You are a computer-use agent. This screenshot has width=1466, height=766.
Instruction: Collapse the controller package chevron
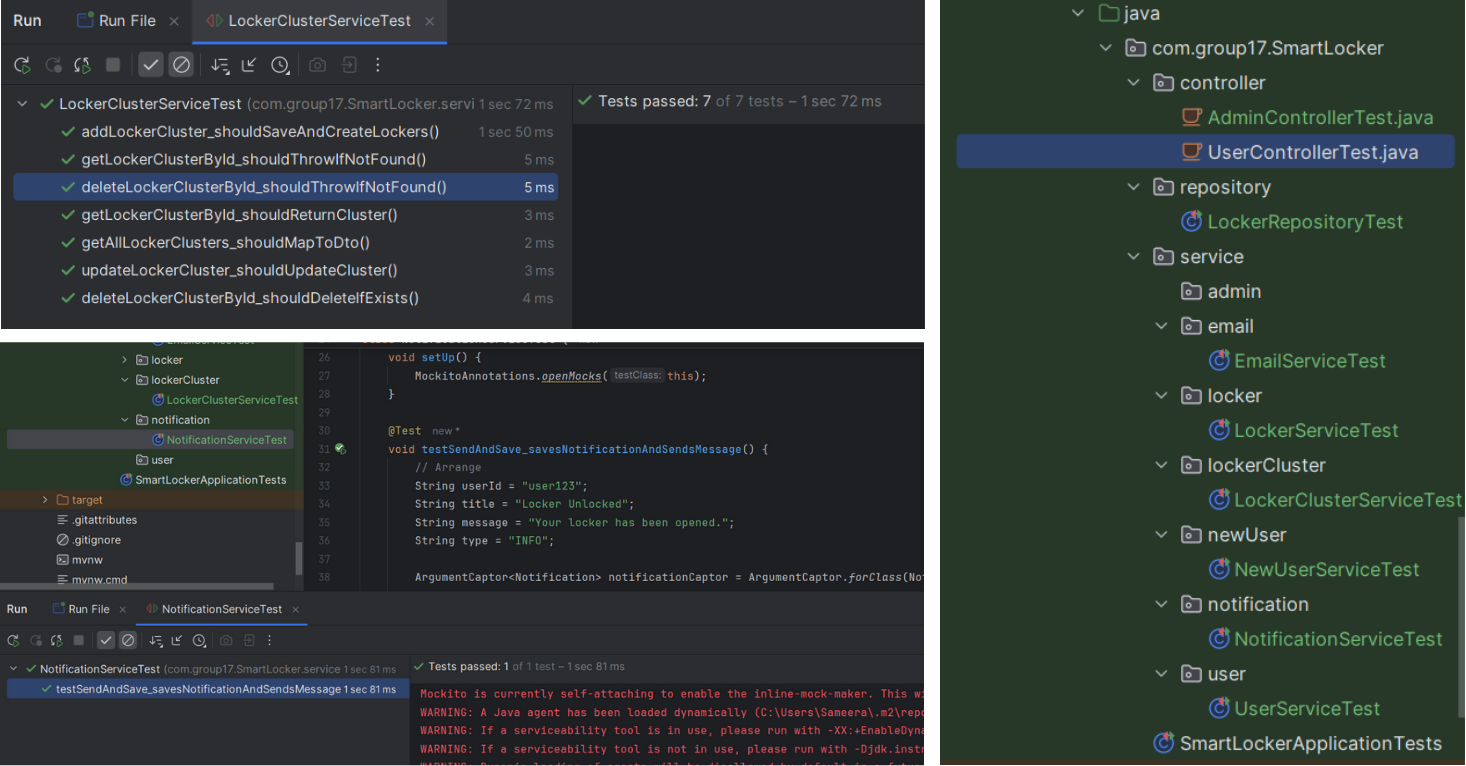pos(1133,83)
